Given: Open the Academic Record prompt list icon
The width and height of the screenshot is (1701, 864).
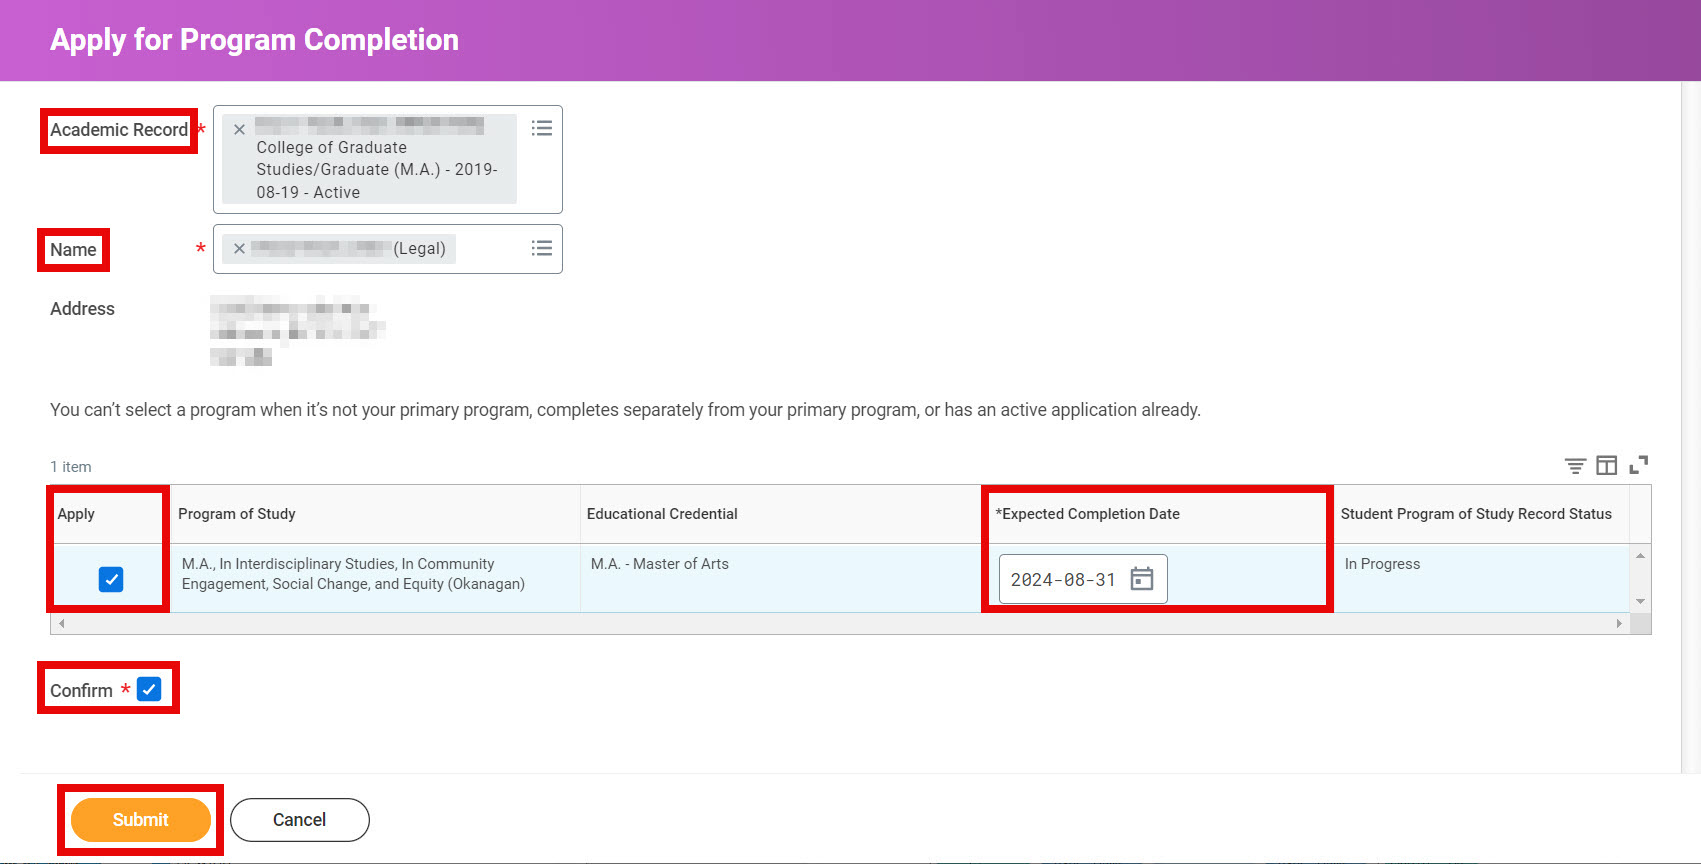Looking at the screenshot, I should point(541,128).
